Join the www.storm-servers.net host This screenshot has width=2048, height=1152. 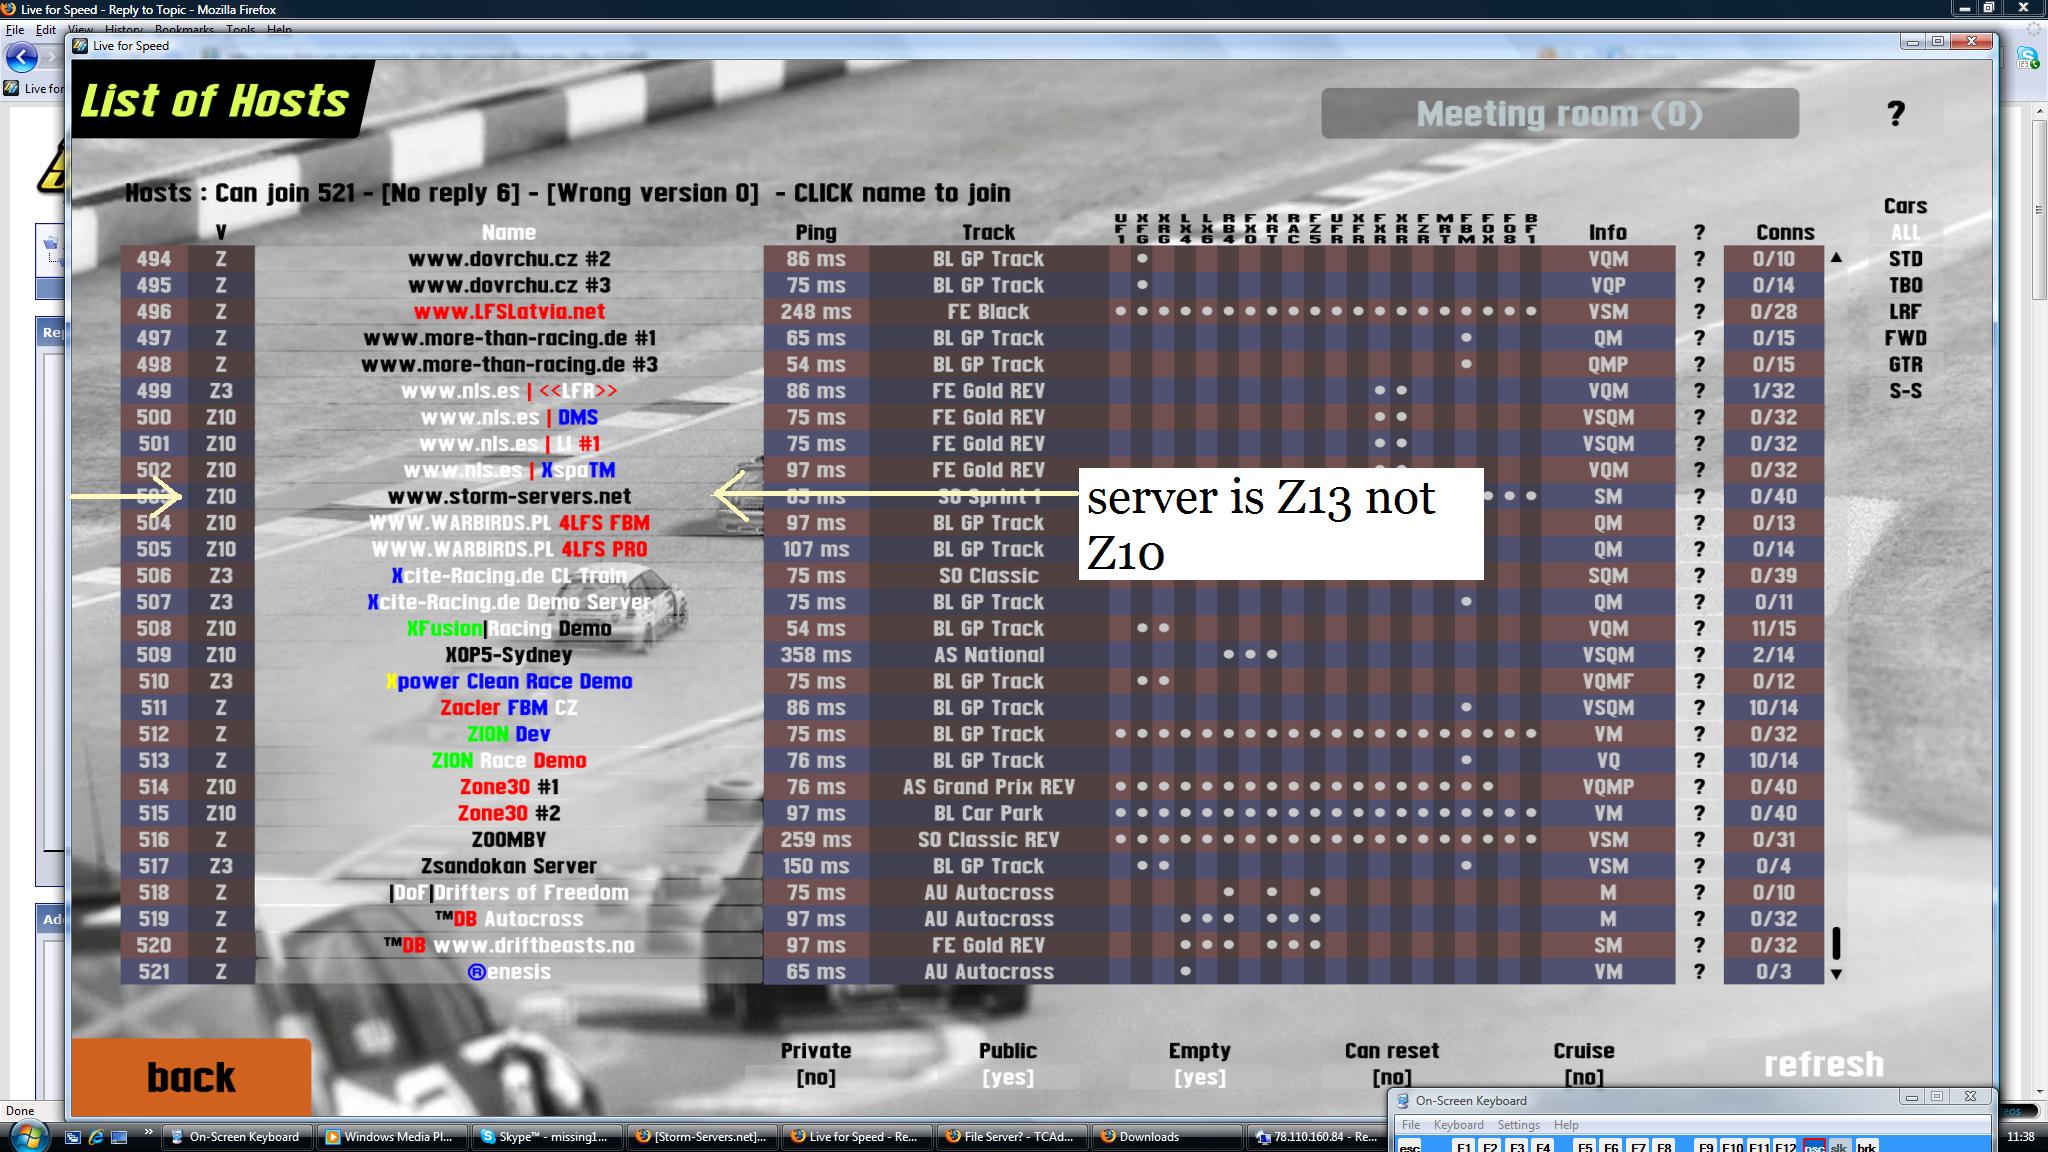pos(509,497)
